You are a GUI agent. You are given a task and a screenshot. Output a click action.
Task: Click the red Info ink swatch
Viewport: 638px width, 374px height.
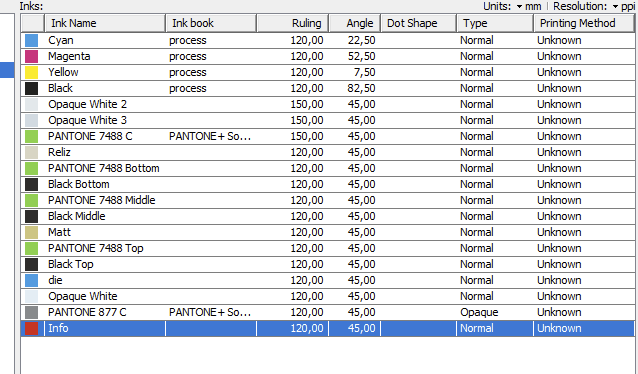pyautogui.click(x=31, y=328)
